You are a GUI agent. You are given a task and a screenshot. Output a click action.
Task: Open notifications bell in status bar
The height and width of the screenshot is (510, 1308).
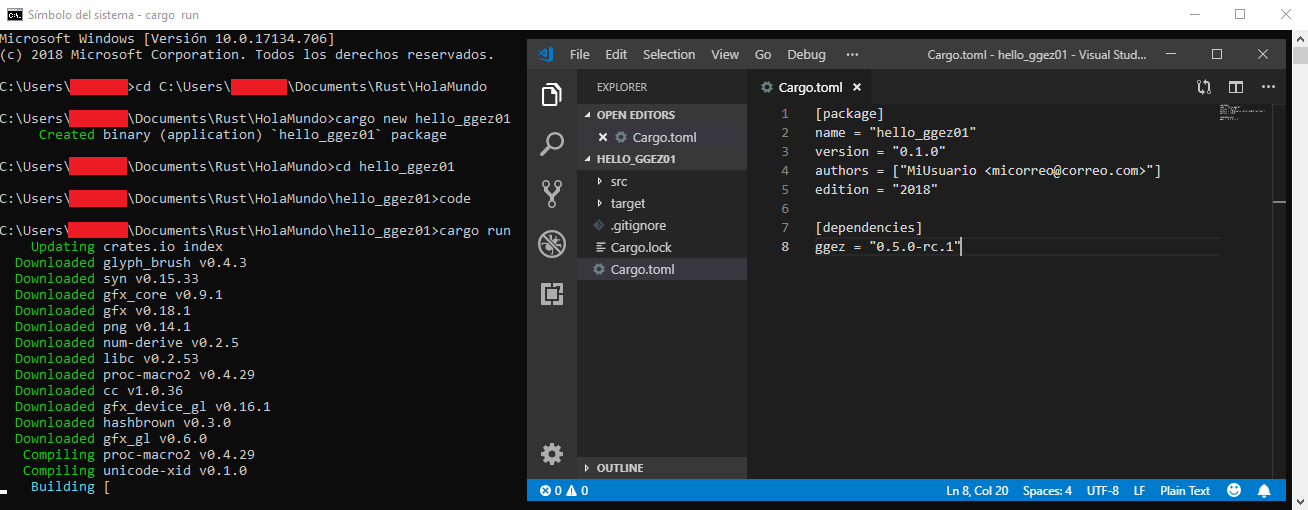coord(1264,491)
